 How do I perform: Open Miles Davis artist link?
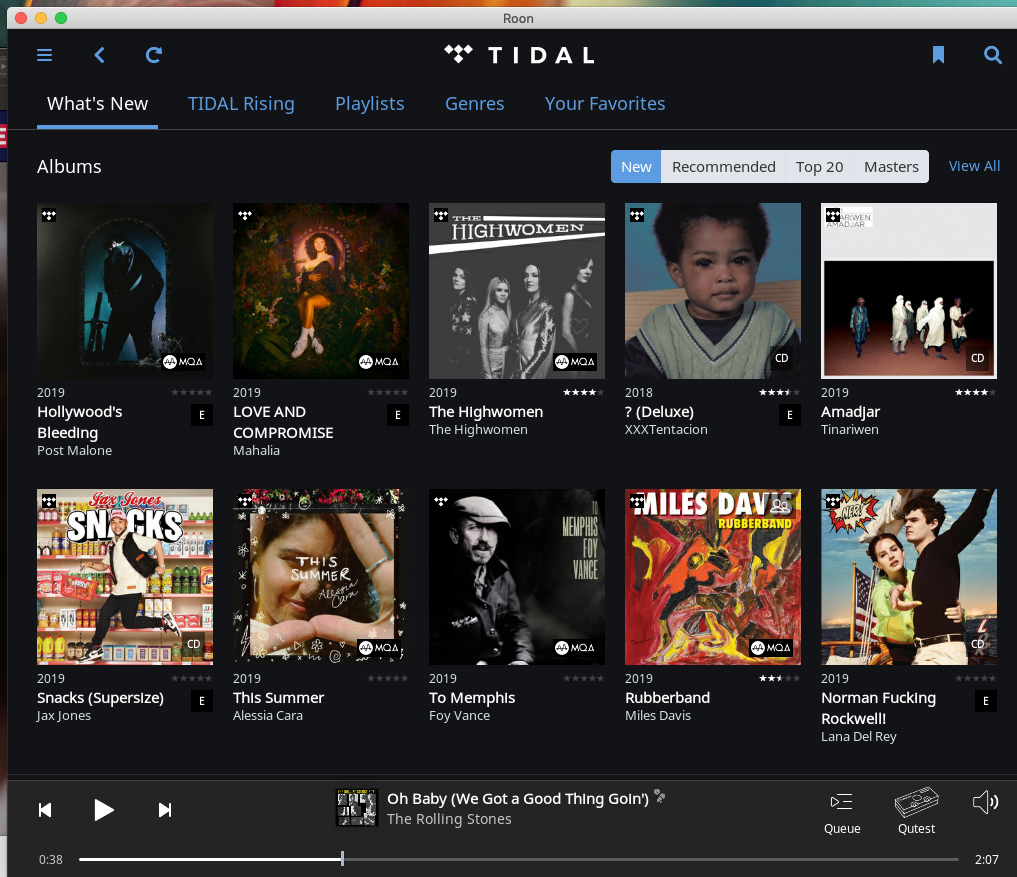[658, 715]
